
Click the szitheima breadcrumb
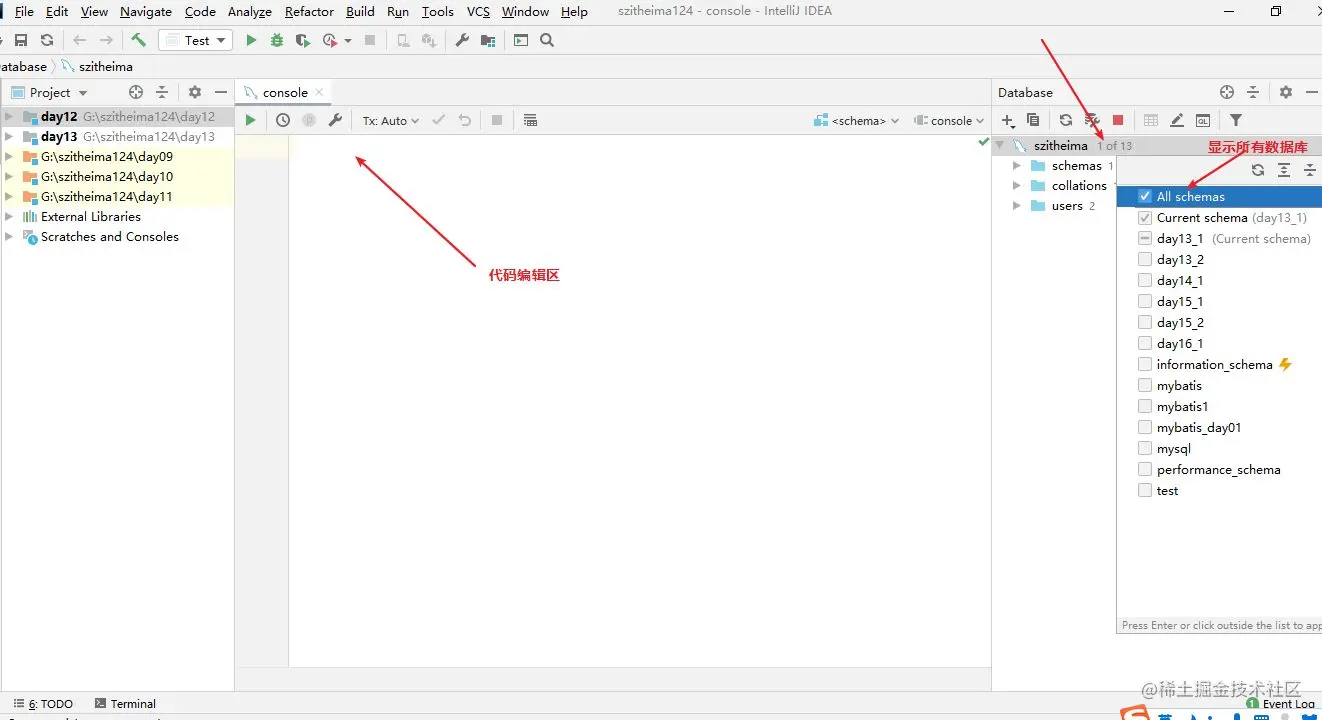point(97,67)
